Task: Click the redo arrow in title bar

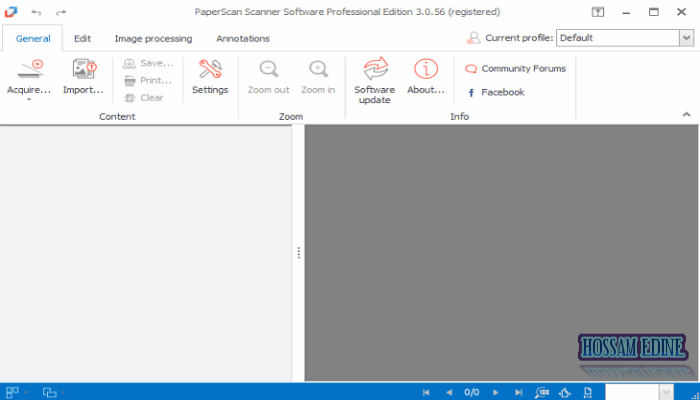Action: 61,12
